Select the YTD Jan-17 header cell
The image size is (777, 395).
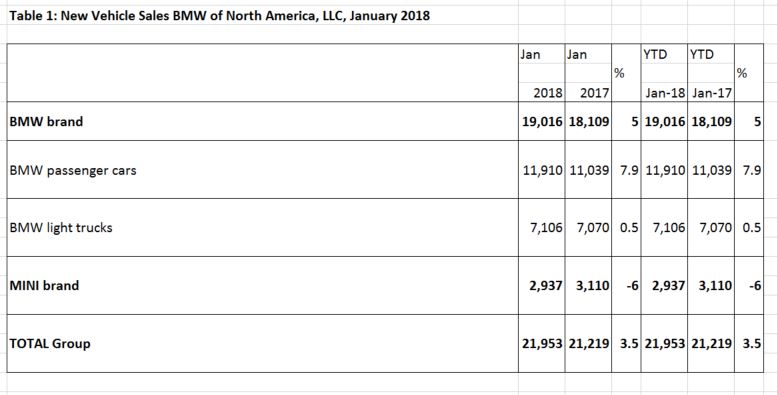tap(711, 73)
